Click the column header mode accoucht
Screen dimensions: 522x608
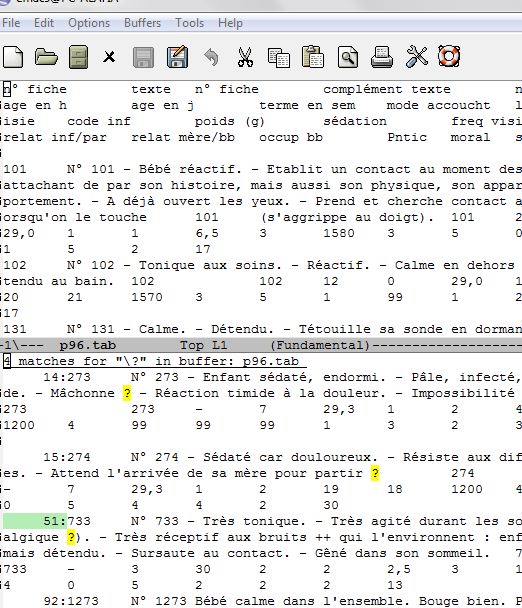click(439, 105)
